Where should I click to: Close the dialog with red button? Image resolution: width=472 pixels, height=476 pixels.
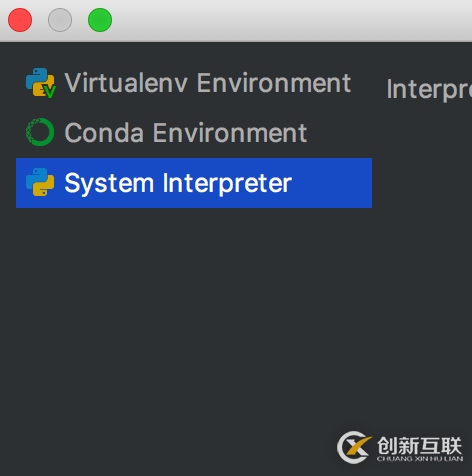[20, 20]
